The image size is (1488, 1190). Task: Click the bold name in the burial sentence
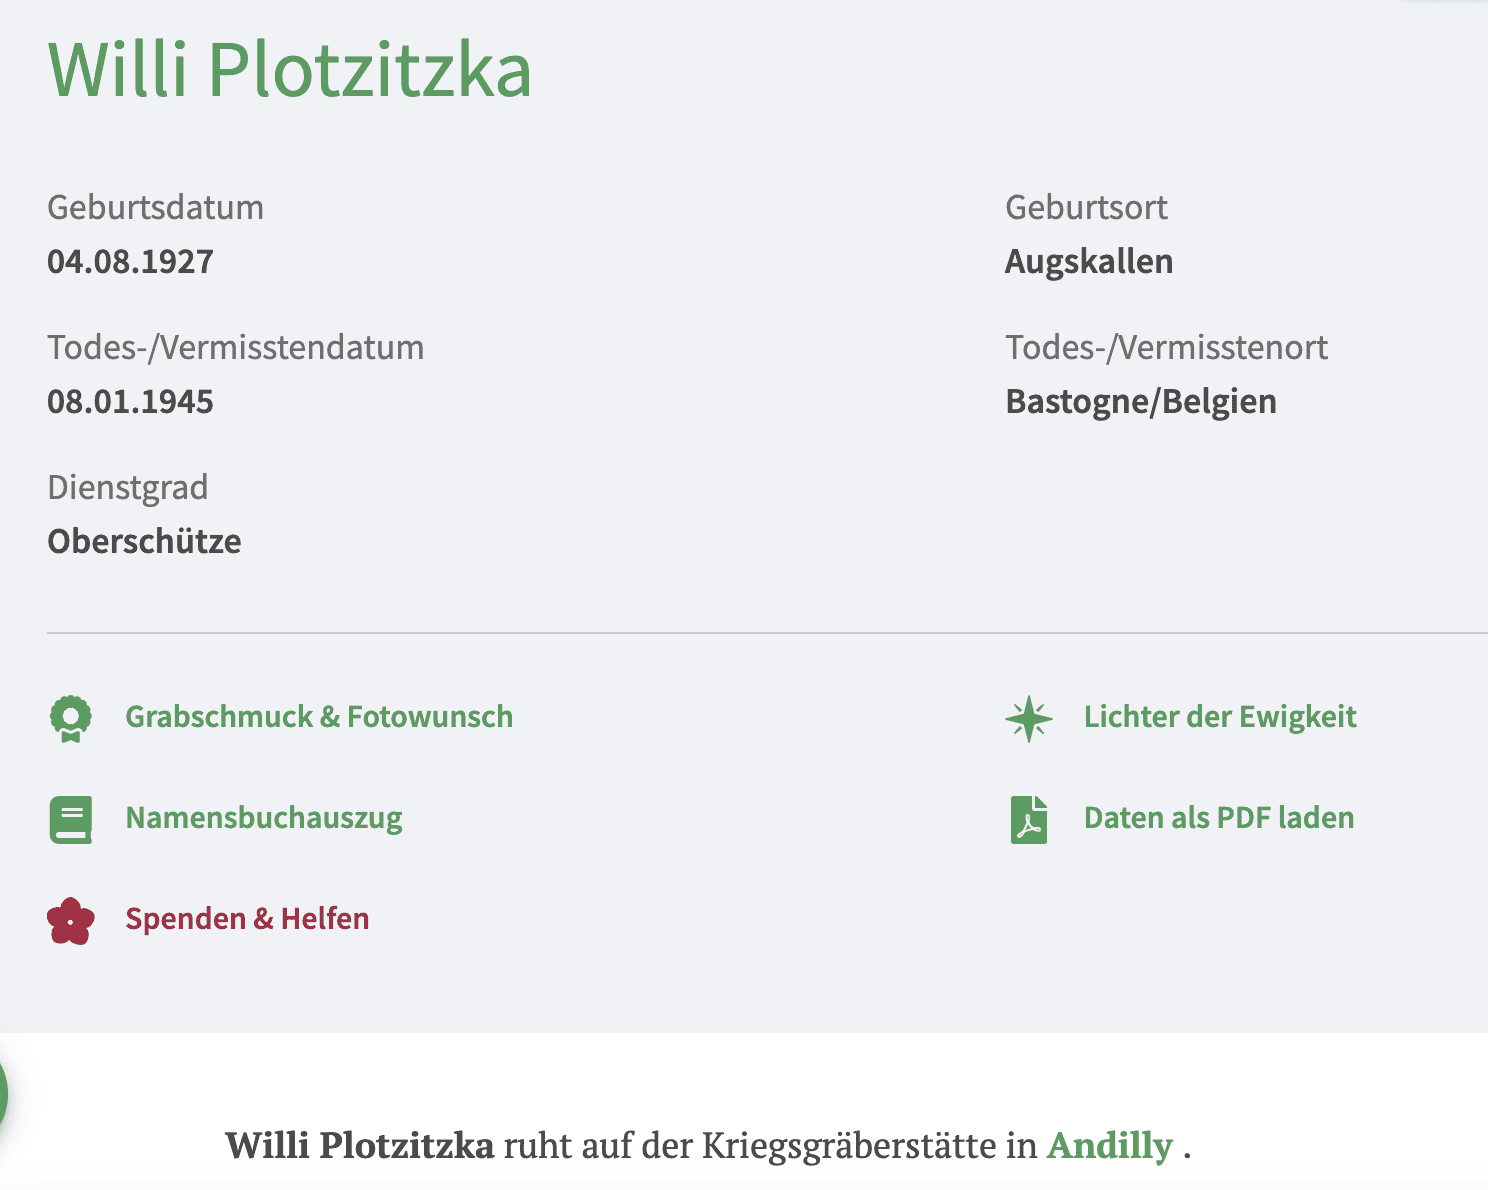[x=359, y=1145]
